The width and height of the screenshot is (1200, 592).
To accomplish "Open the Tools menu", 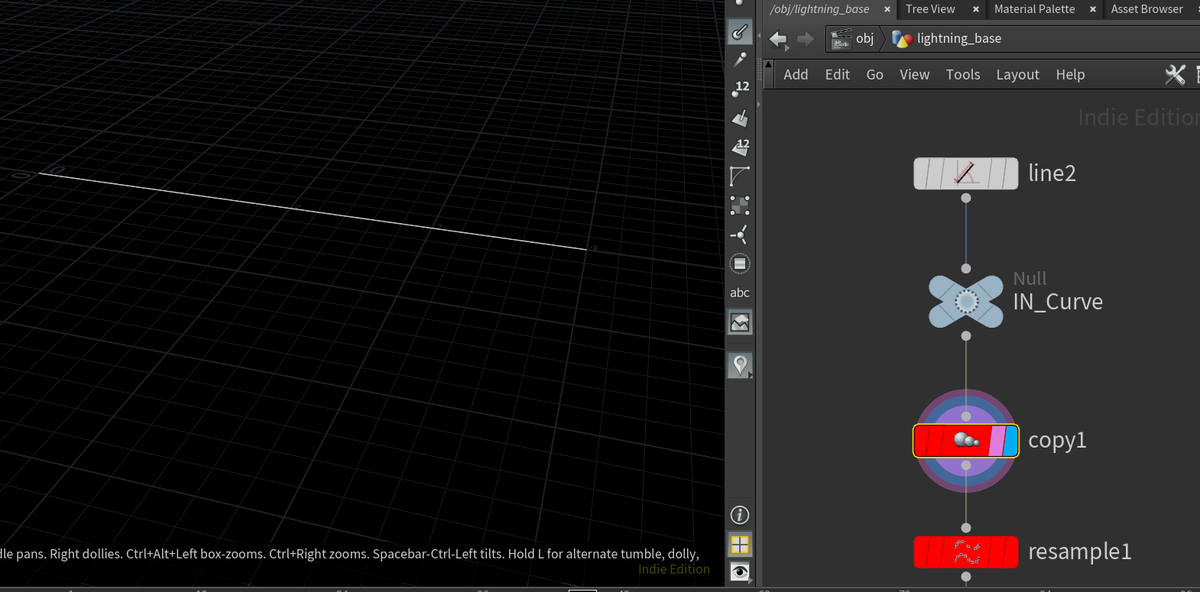I will (x=963, y=74).
